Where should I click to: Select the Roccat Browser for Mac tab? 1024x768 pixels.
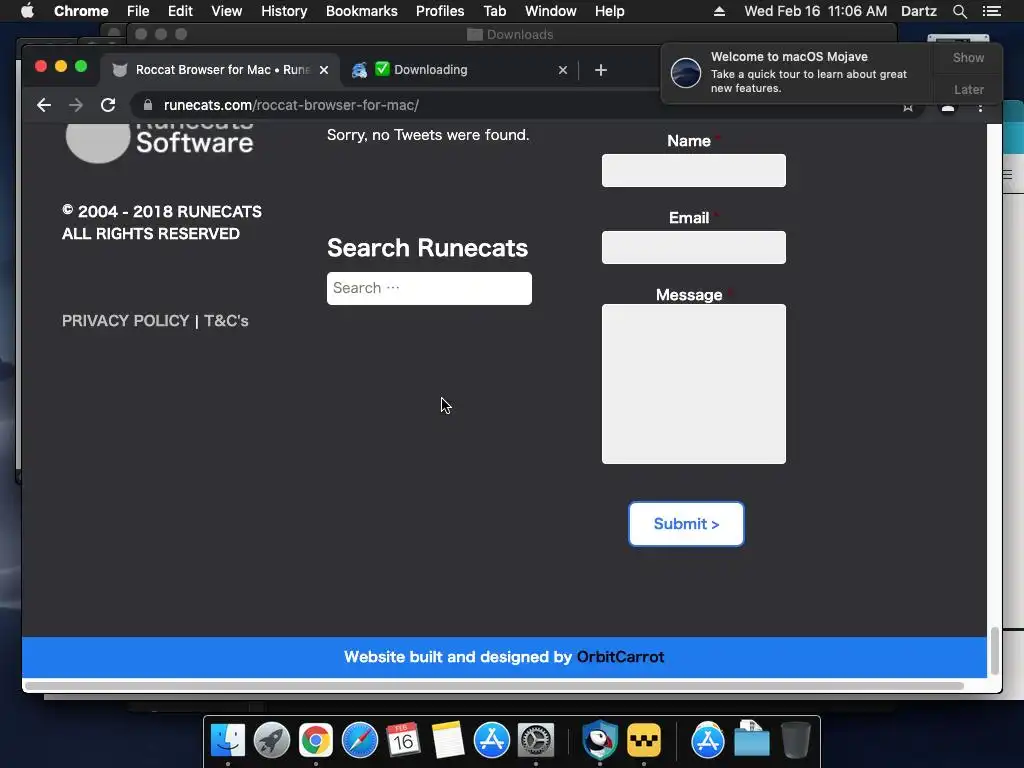point(219,70)
